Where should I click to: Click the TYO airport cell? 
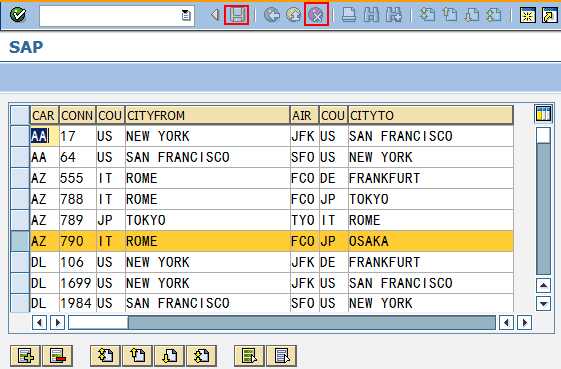point(304,220)
